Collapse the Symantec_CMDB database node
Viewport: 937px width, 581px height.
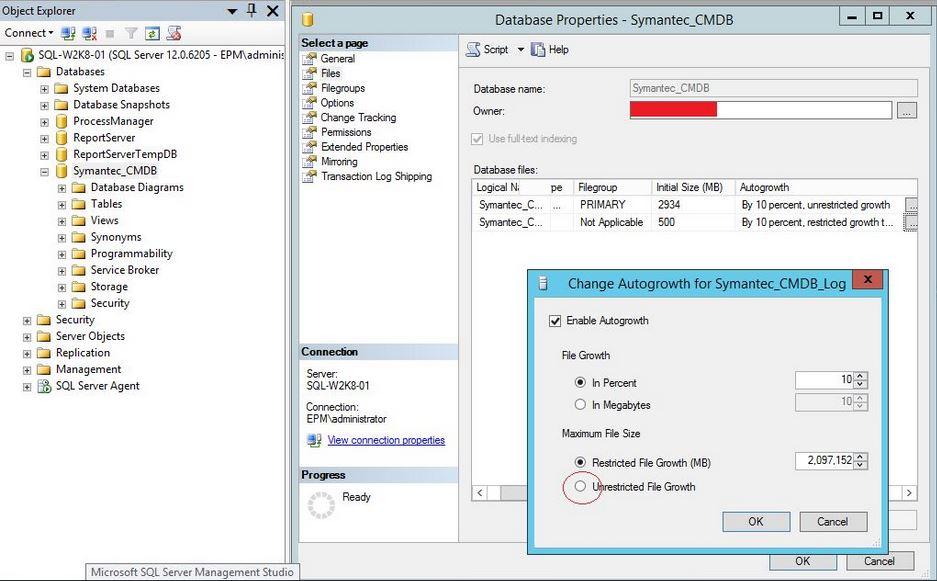click(44, 172)
